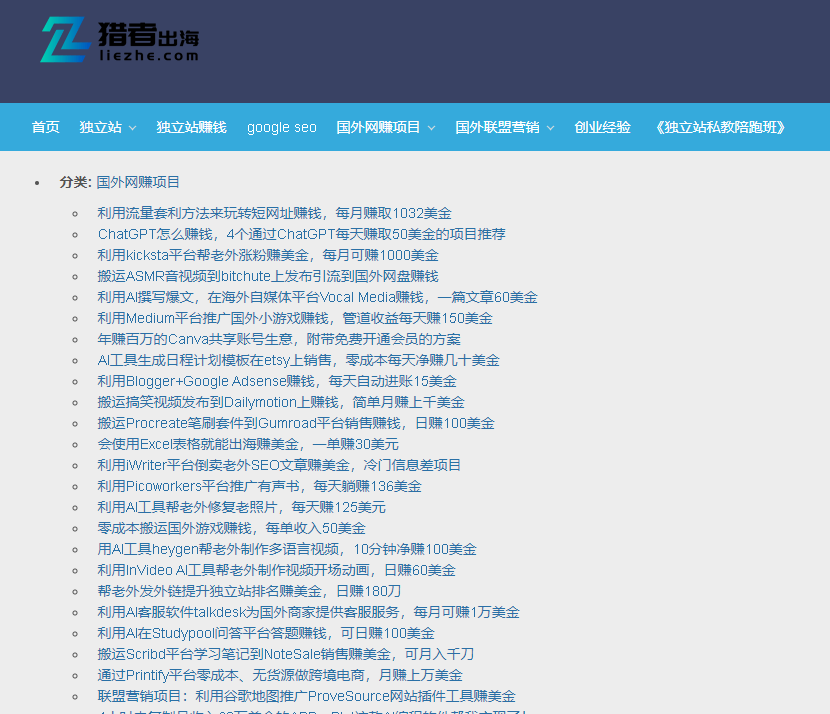Open the ChatGPT怎么赚钱 article link

pyautogui.click(x=302, y=234)
